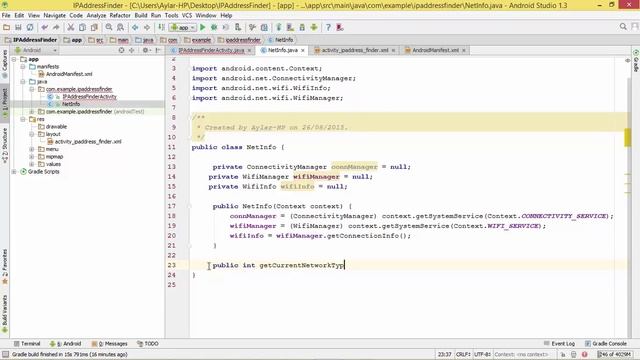The image size is (640, 360).
Task: Click the Cut scissors icon
Action: coord(71,27)
